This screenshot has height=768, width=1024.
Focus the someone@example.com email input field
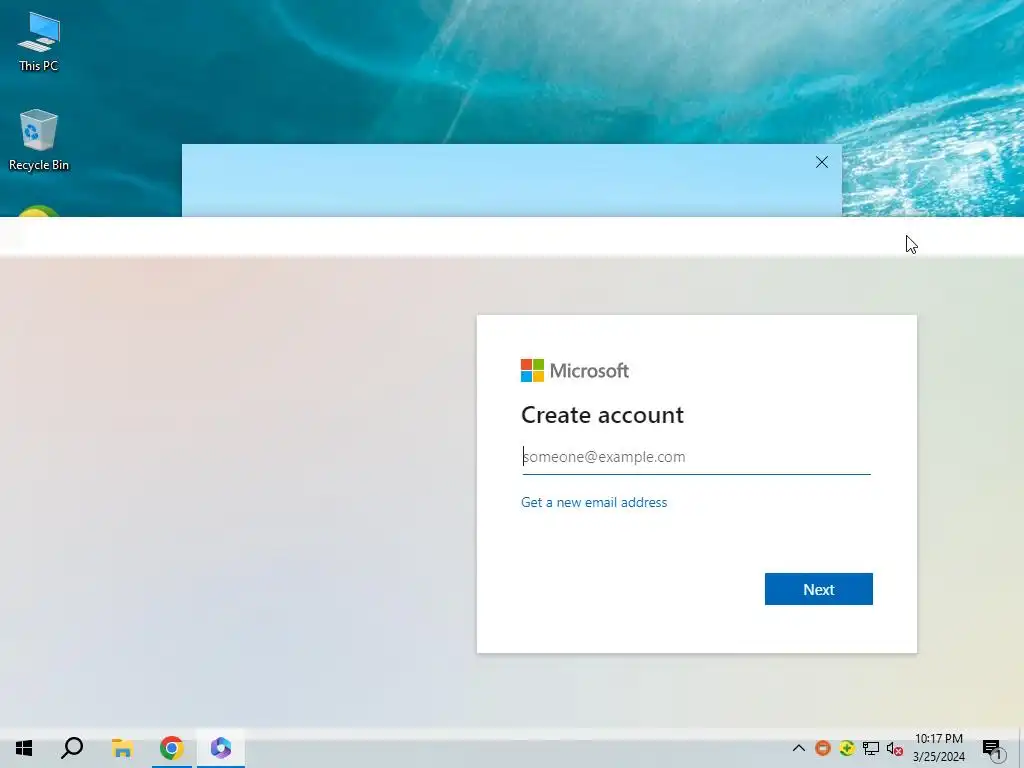click(x=696, y=456)
